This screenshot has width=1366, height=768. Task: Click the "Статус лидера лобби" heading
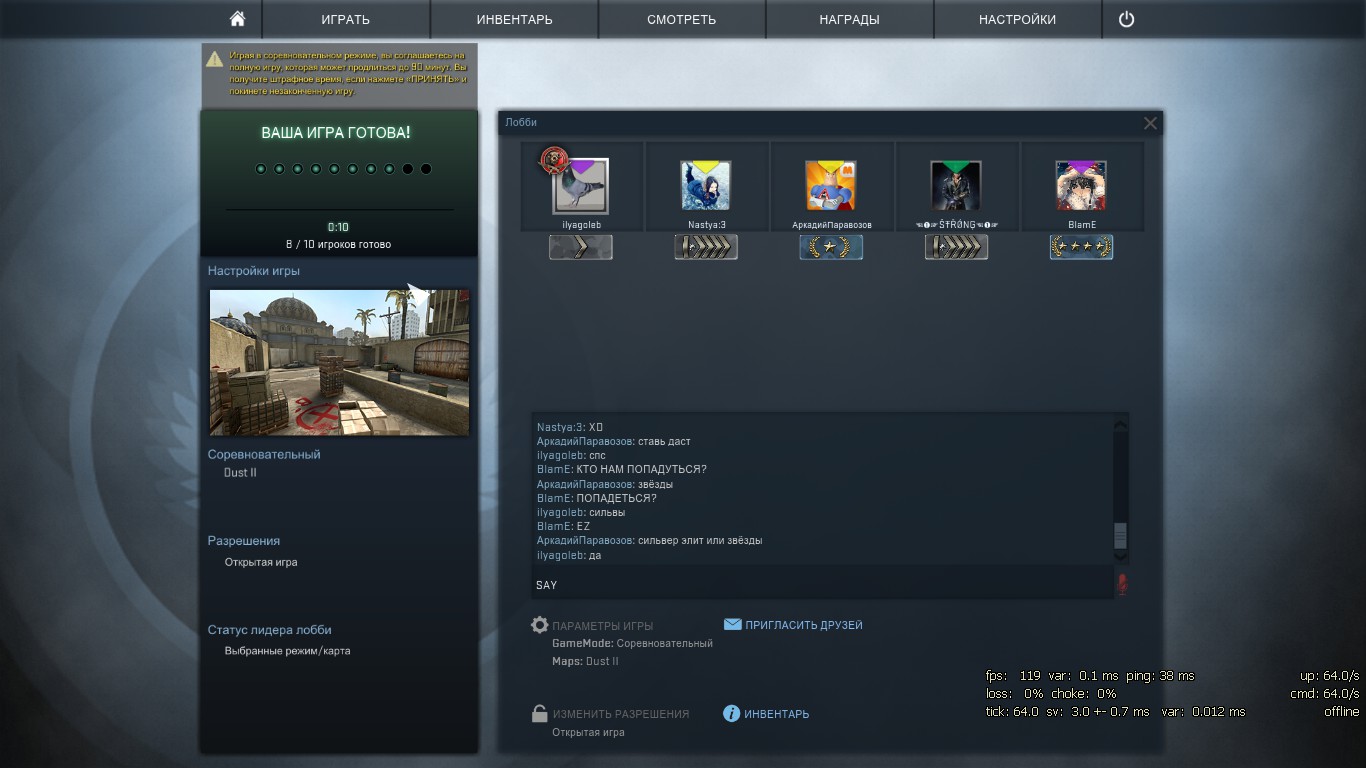point(270,630)
